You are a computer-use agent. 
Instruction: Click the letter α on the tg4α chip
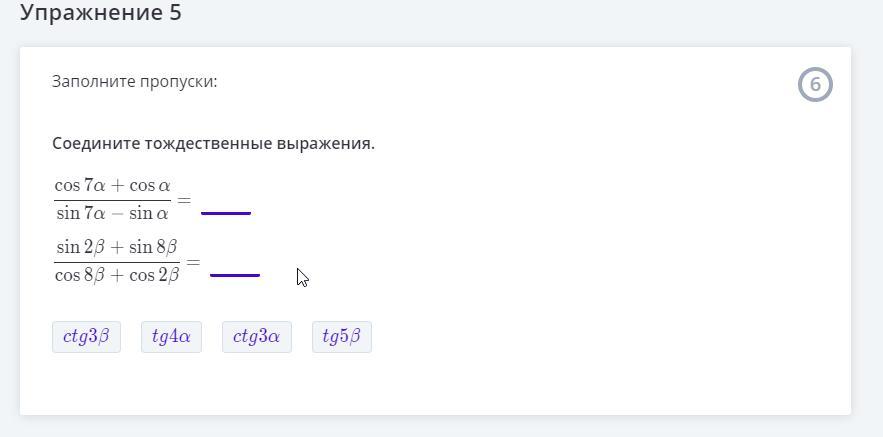pyautogui.click(x=186, y=337)
